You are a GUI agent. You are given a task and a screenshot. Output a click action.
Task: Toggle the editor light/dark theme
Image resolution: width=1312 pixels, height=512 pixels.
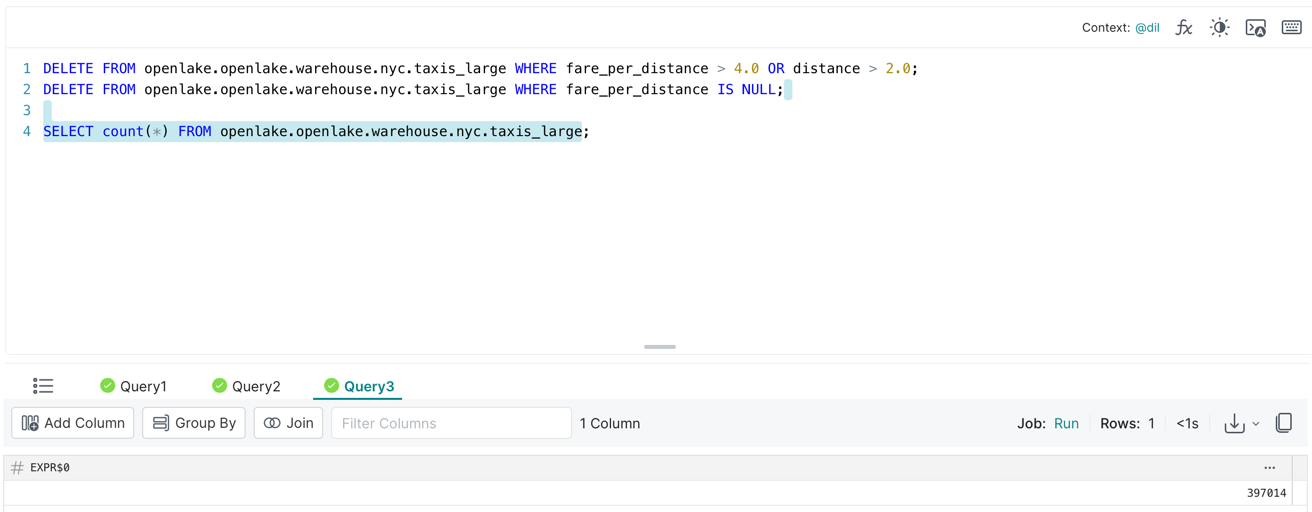[1219, 28]
